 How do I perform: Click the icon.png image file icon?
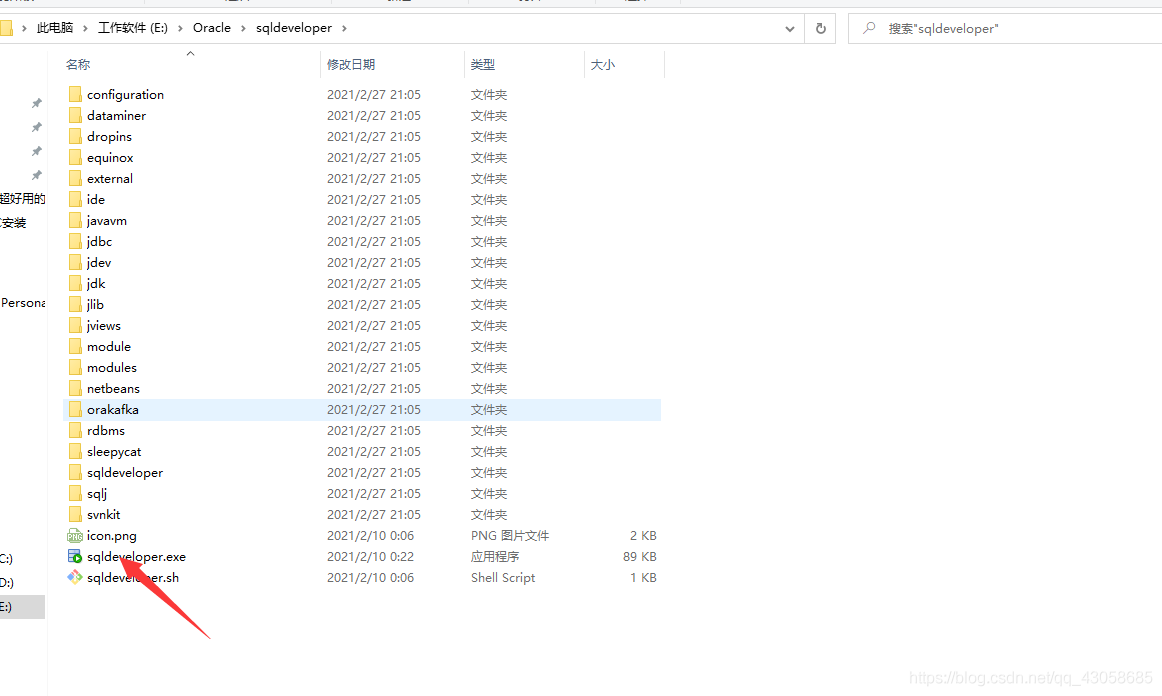tap(75, 535)
